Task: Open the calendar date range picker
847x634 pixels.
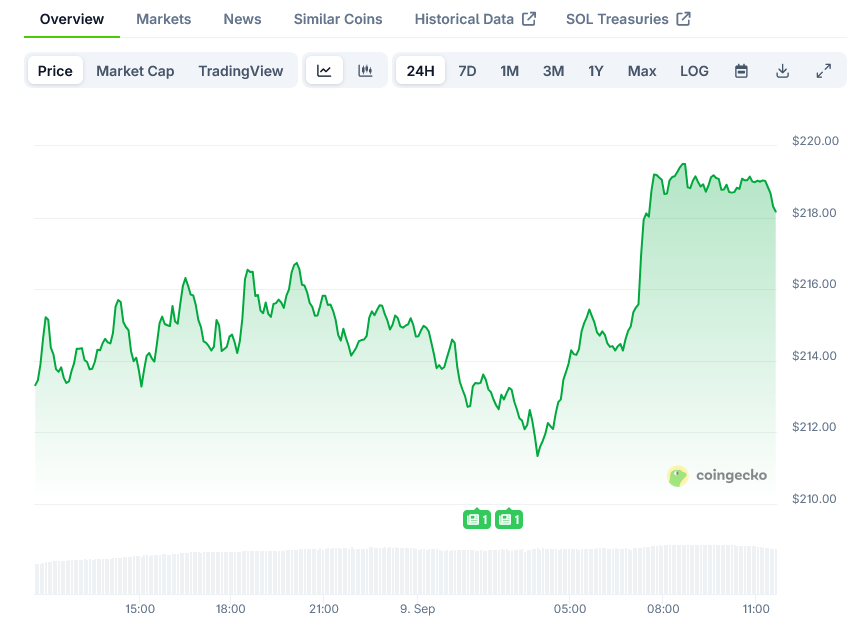Action: tap(741, 71)
